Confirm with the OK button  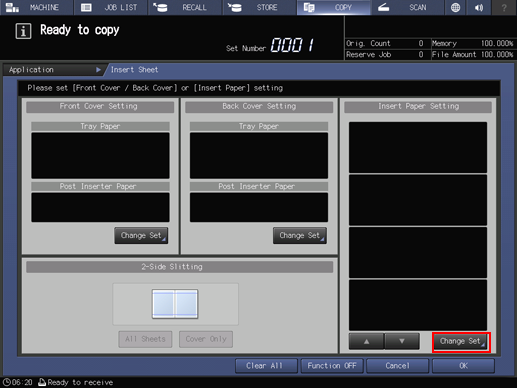pos(463,366)
